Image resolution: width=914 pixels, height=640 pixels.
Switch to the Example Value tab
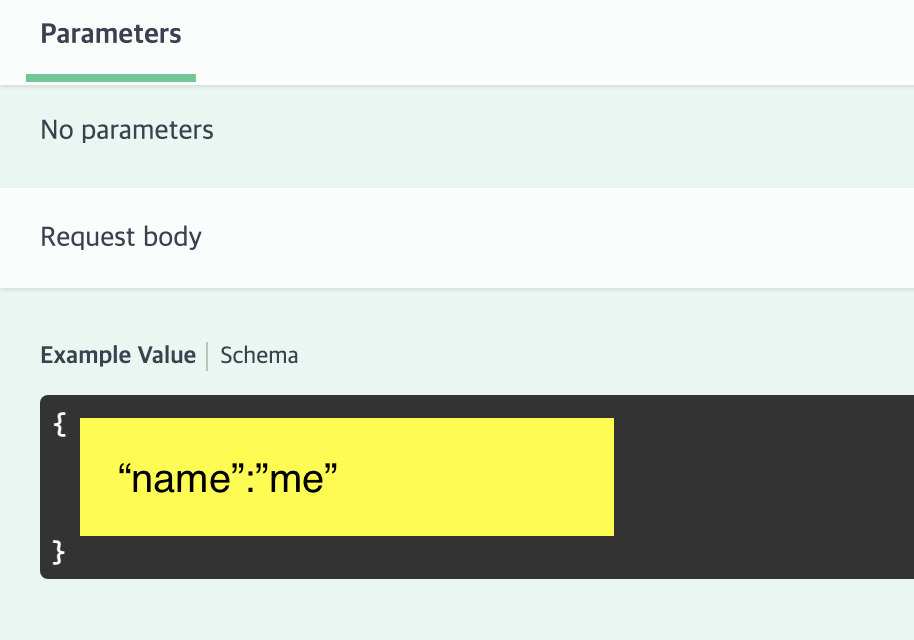point(118,355)
